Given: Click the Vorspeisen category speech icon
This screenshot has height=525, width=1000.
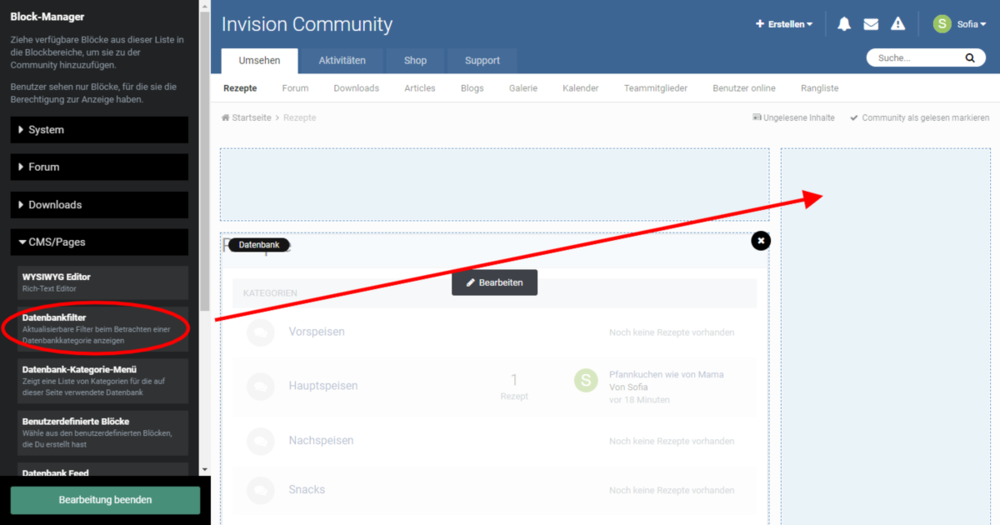Looking at the screenshot, I should 260,332.
